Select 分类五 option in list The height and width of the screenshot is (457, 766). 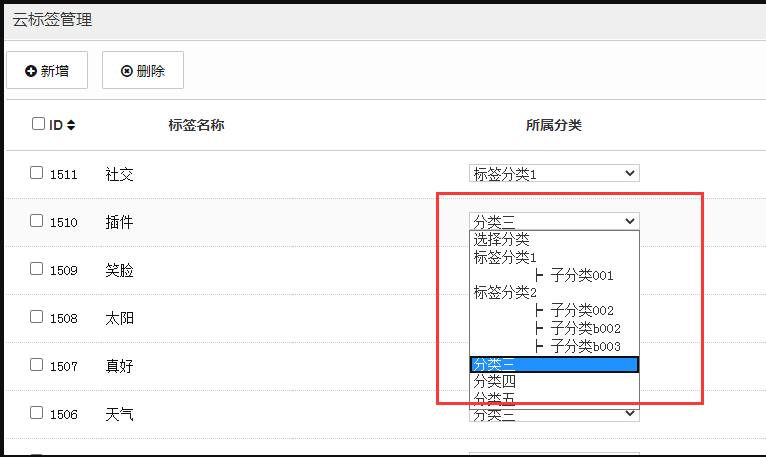(554, 398)
